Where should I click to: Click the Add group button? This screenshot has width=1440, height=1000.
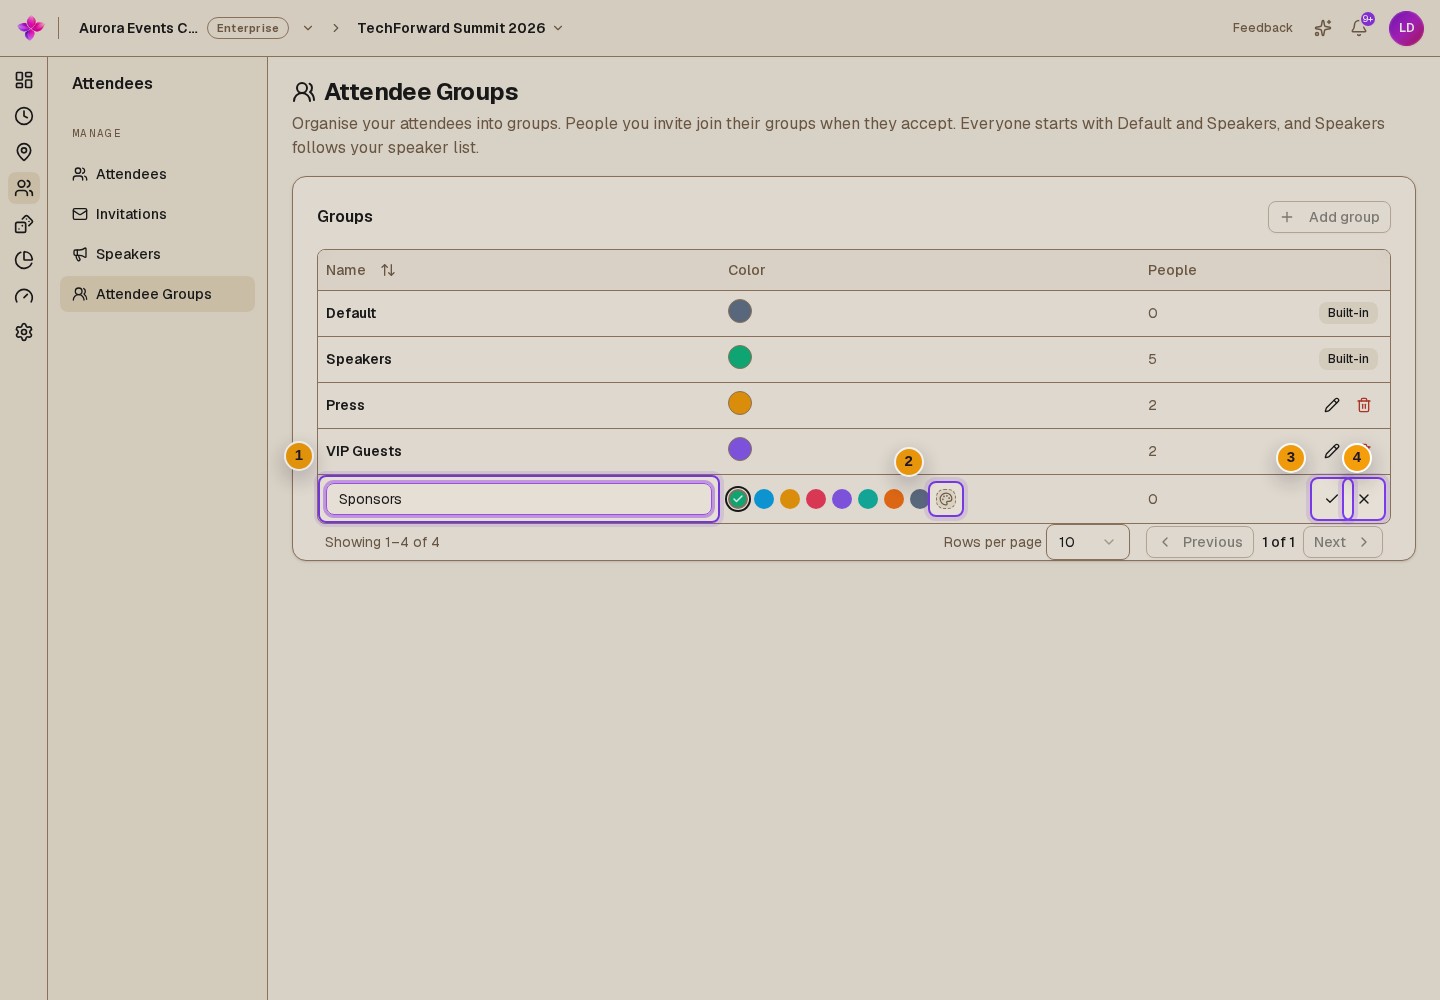click(x=1329, y=217)
